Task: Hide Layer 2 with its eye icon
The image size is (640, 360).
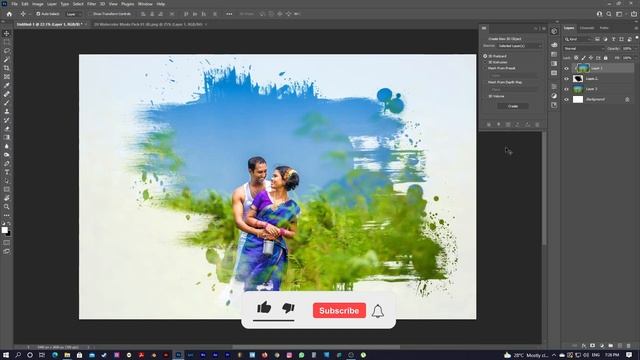Action: coord(567,78)
